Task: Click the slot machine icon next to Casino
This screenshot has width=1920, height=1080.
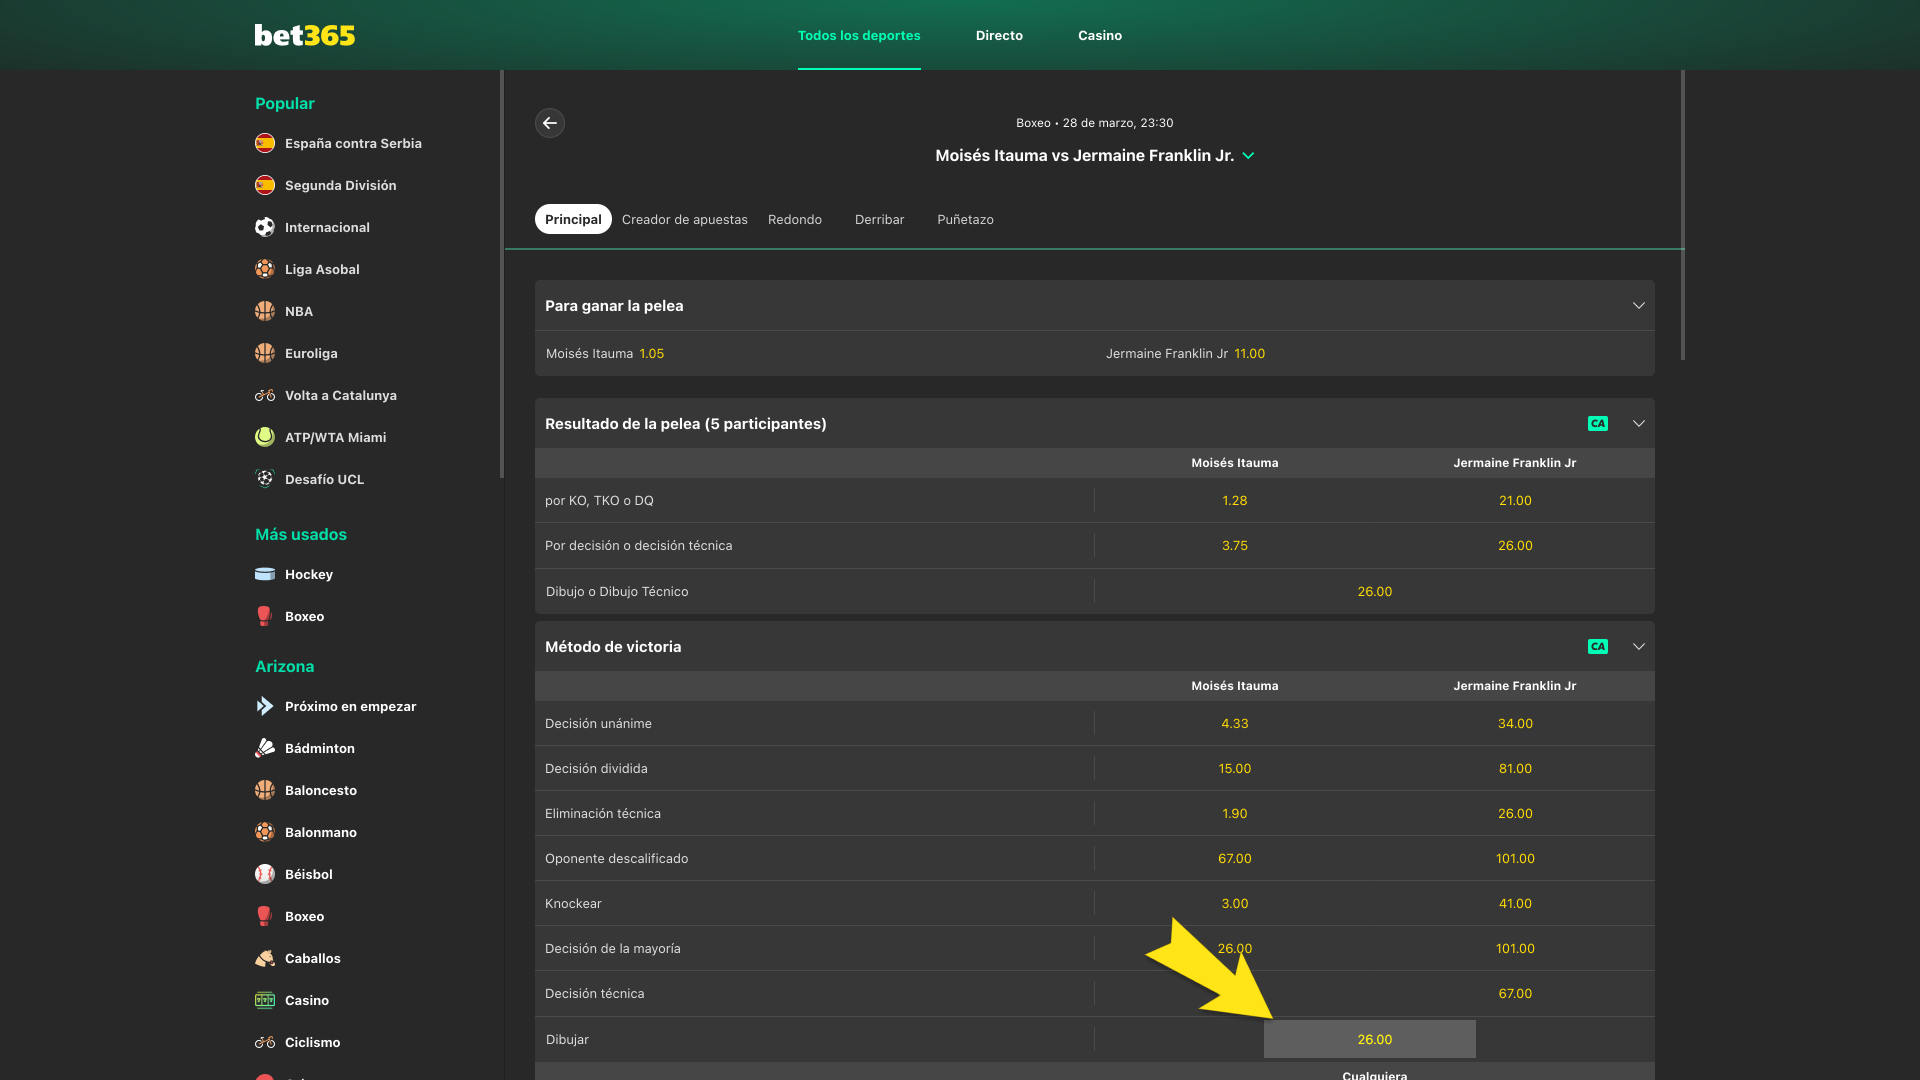Action: coord(265,1000)
